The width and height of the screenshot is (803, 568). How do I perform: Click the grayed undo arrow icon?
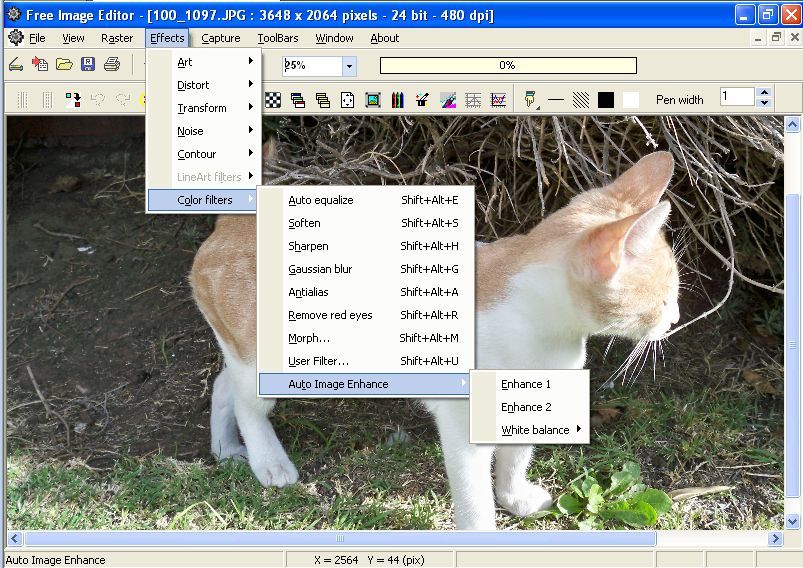click(98, 99)
